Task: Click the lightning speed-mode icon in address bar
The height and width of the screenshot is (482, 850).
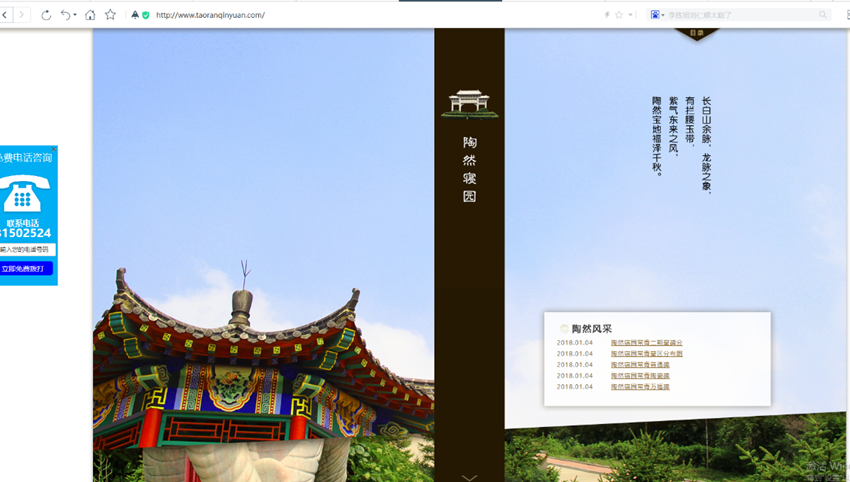Action: click(606, 15)
